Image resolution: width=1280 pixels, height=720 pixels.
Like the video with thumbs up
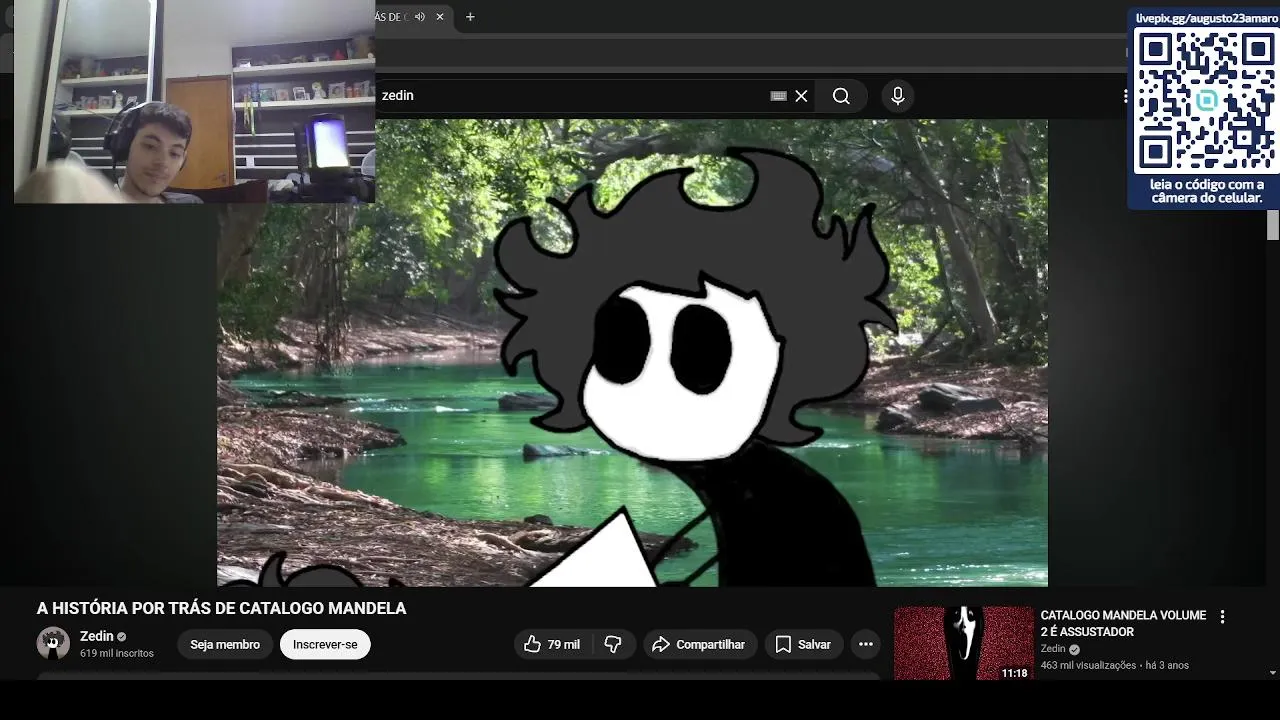(x=553, y=645)
